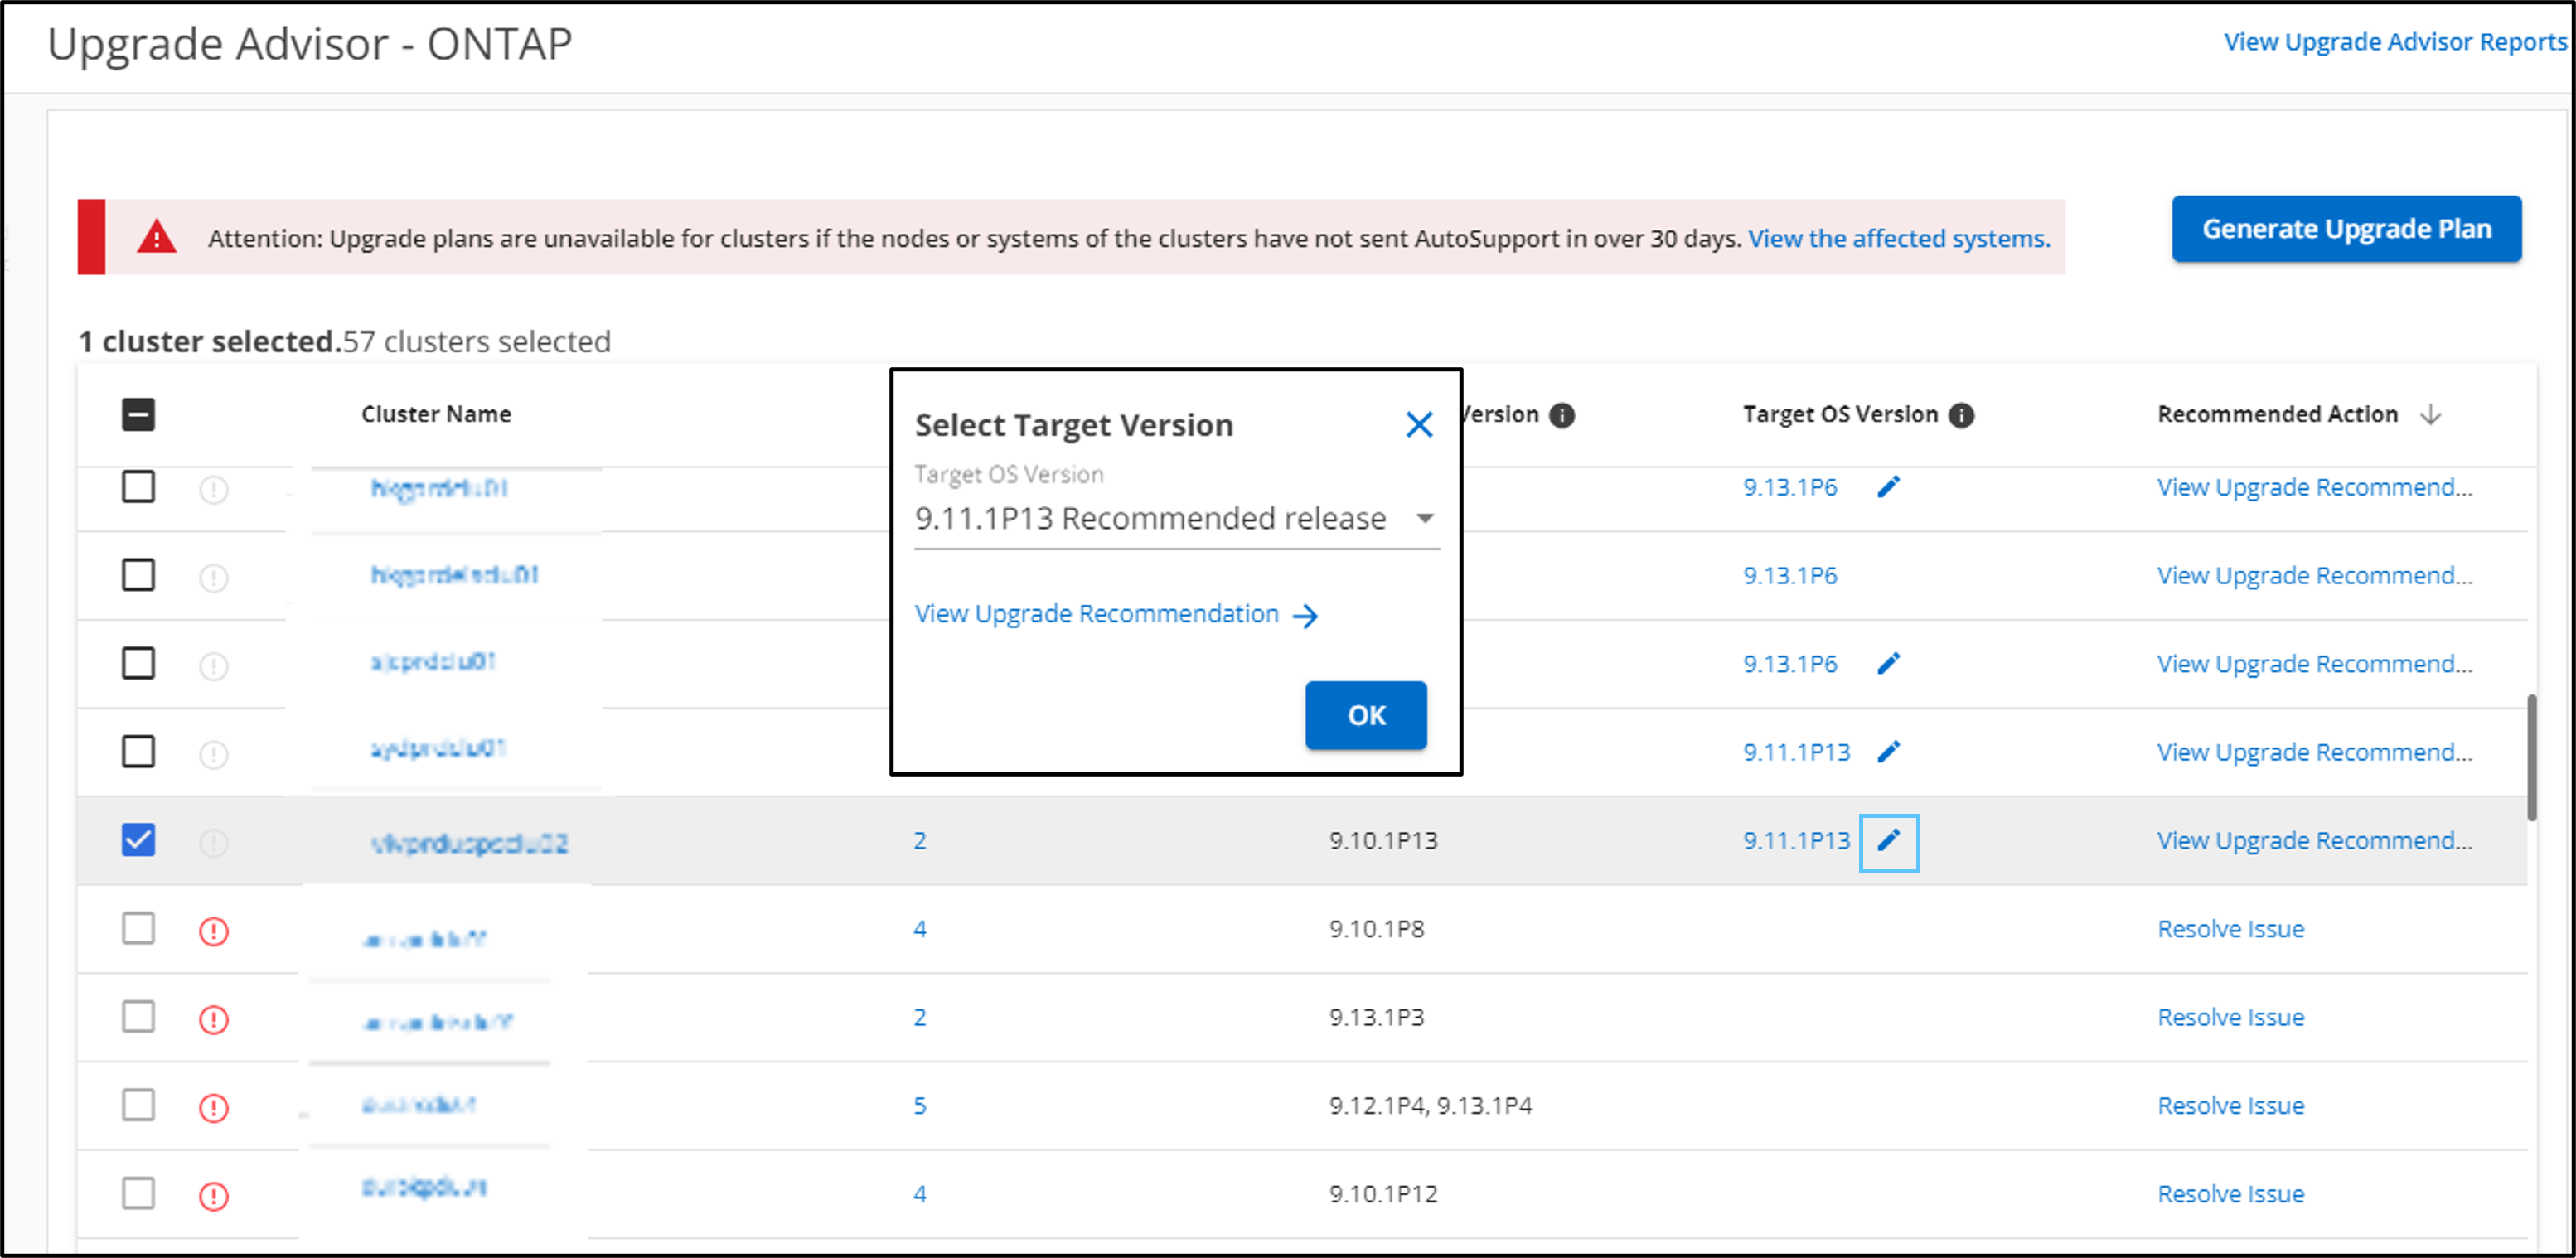Click View Upgrade Recommendation link in dialog
Image resolution: width=2576 pixels, height=1258 pixels.
(x=1096, y=614)
